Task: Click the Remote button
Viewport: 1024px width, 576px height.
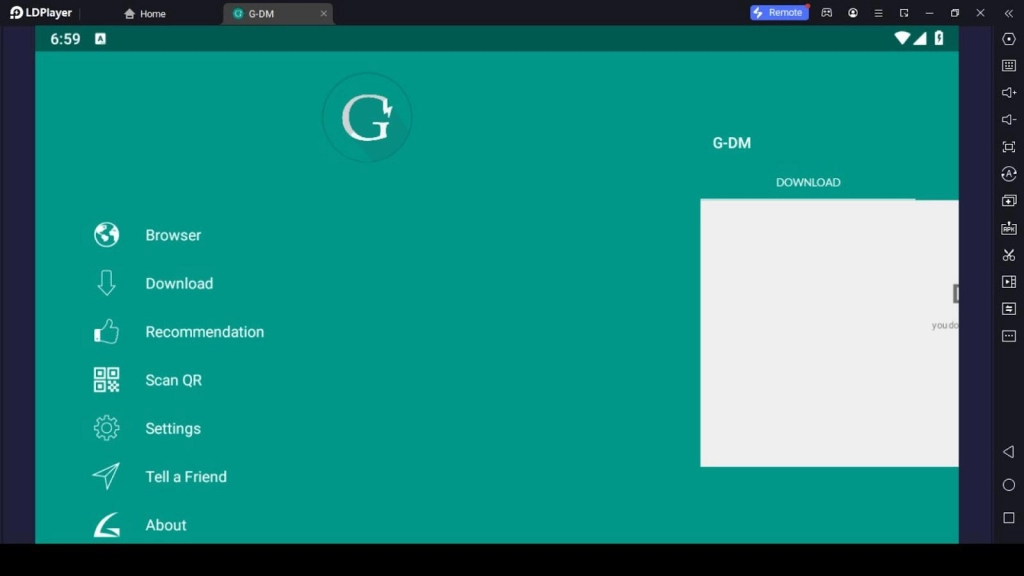Action: [x=779, y=12]
